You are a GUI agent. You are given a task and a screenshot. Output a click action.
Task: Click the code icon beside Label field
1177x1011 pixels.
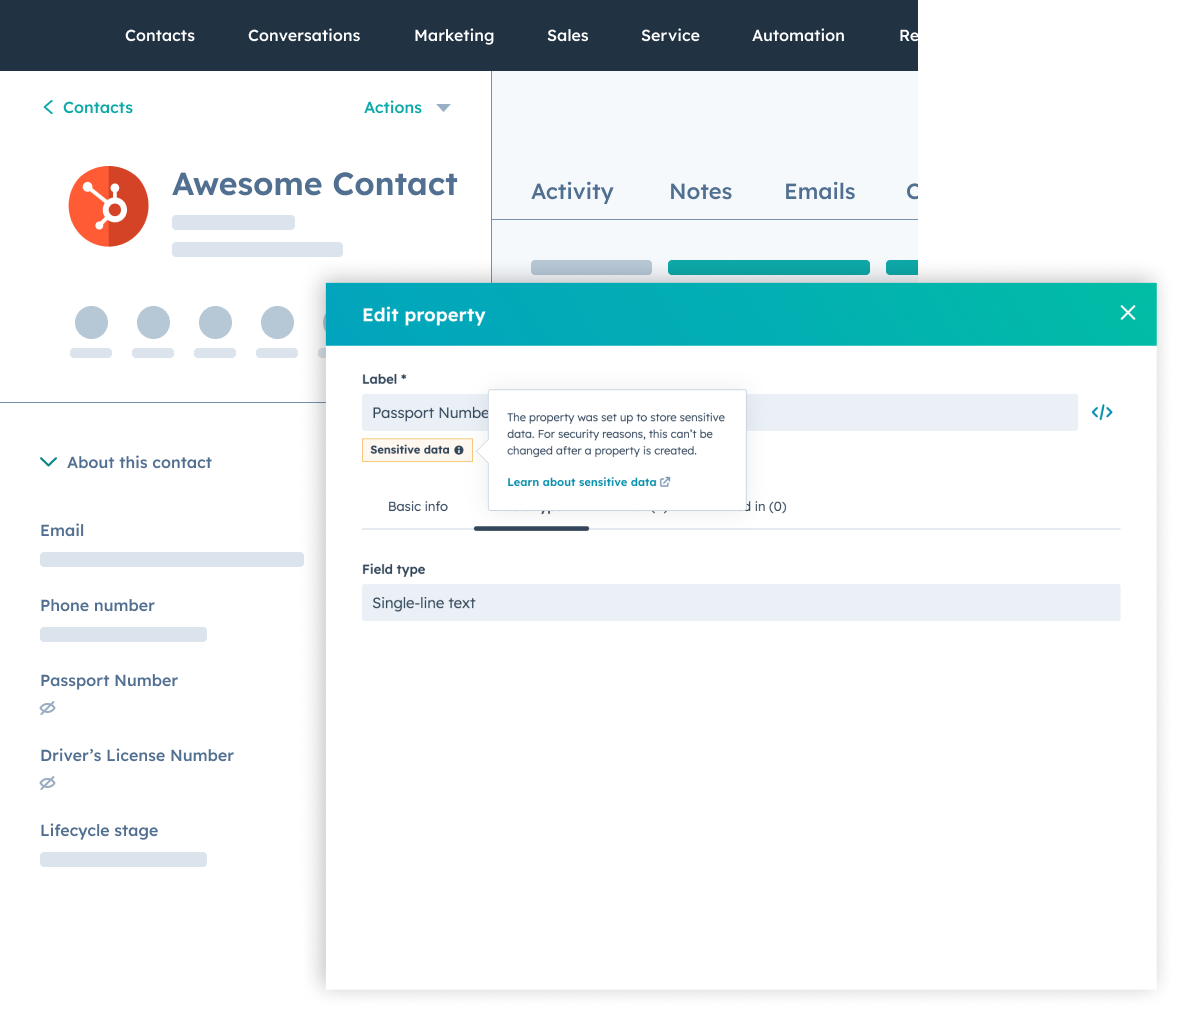click(x=1102, y=412)
